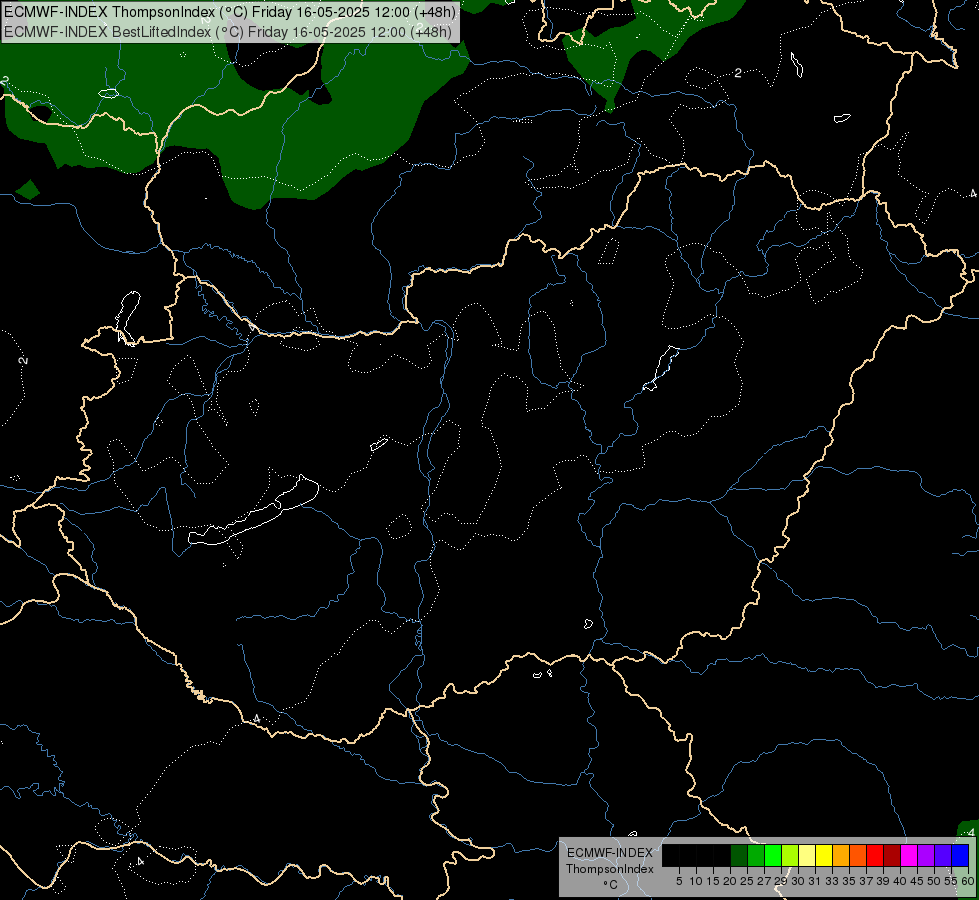
Task: Click the legend tick value '45'
Action: pos(917,881)
